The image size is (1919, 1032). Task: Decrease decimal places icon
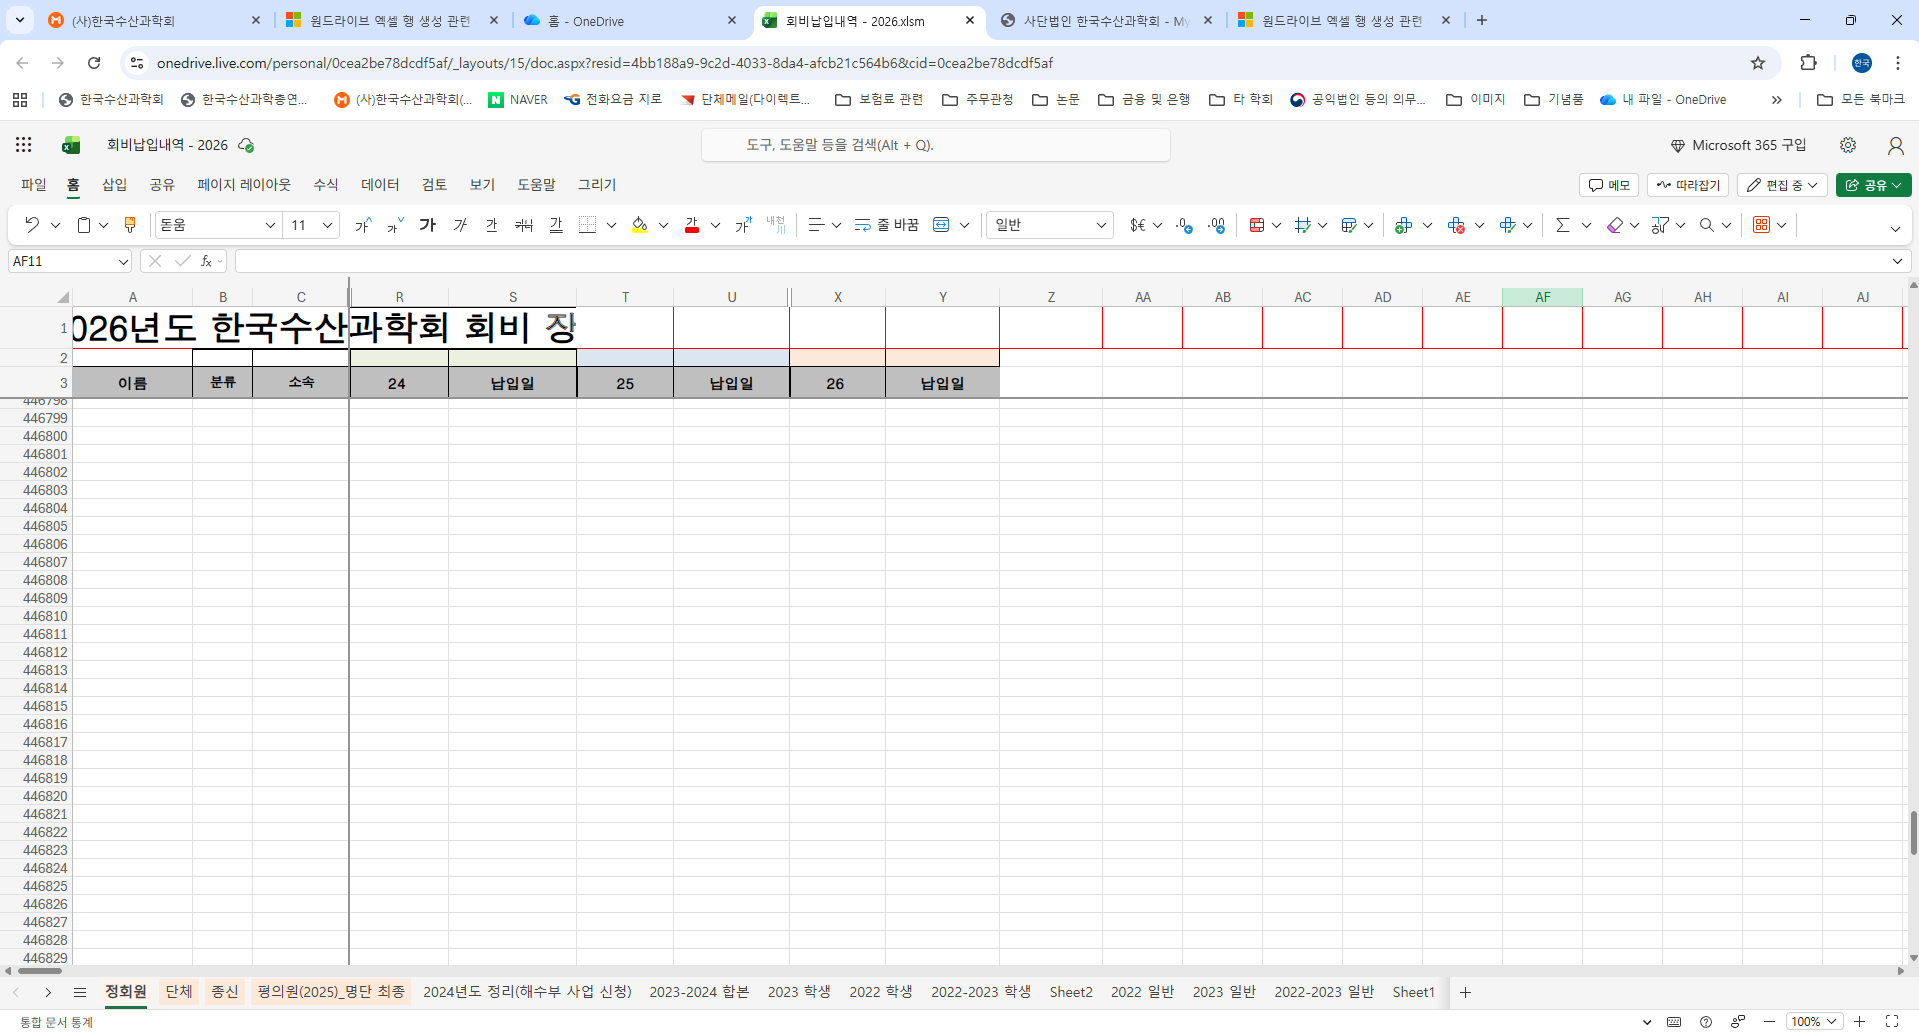click(x=1185, y=225)
